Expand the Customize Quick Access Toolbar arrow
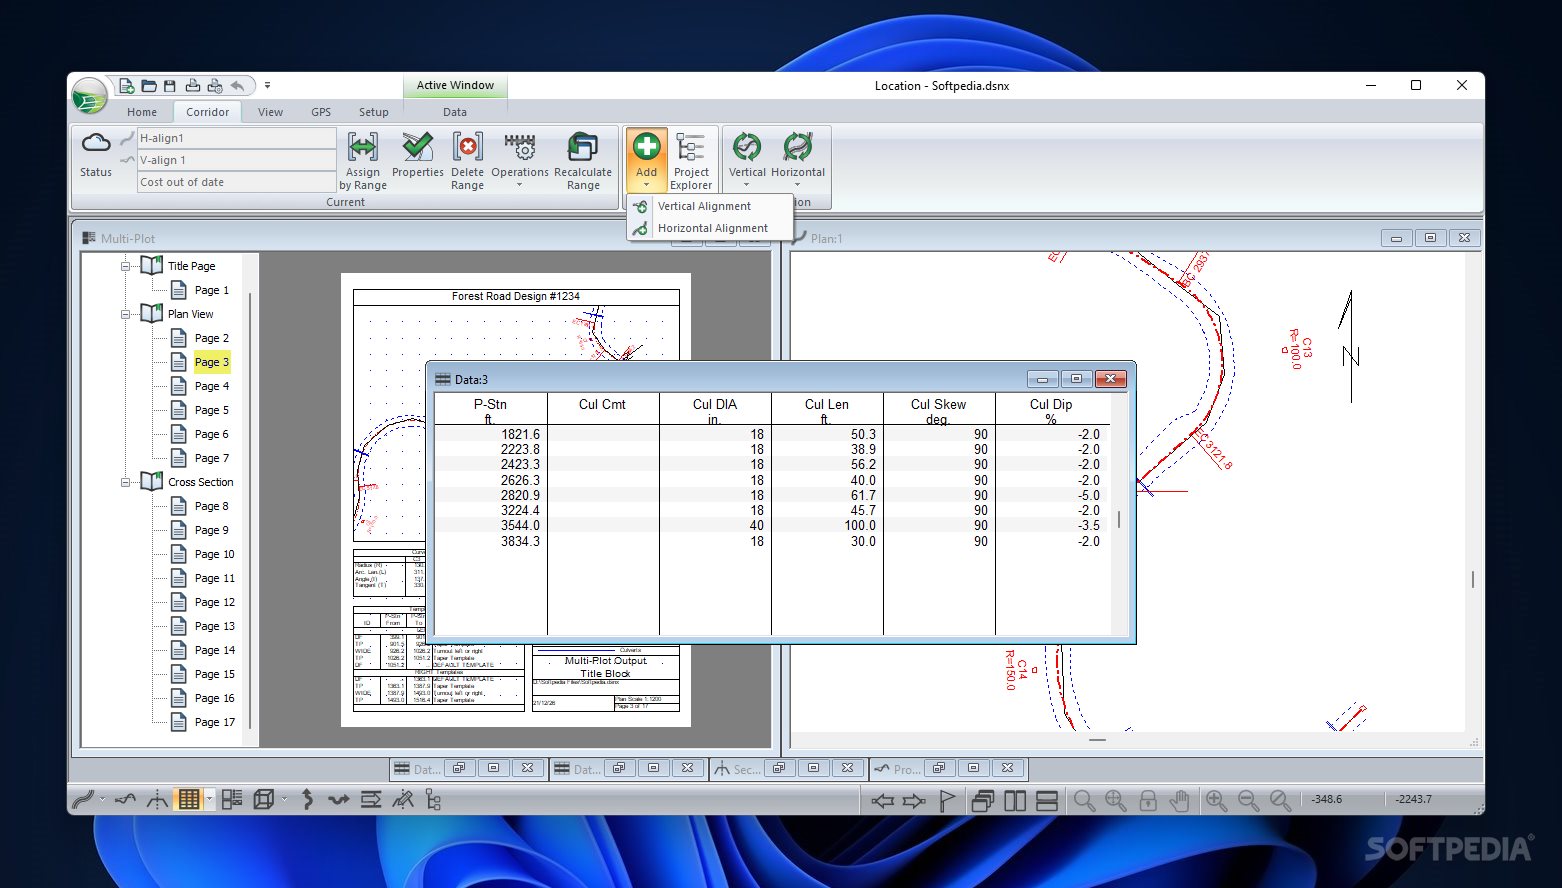Image resolution: width=1562 pixels, height=888 pixels. pyautogui.click(x=267, y=86)
